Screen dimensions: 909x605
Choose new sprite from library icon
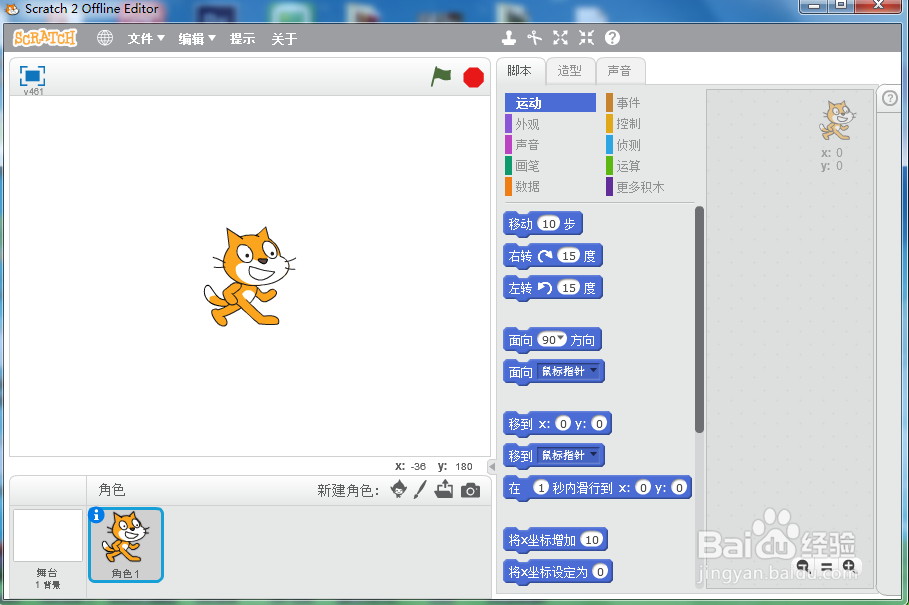pyautogui.click(x=399, y=490)
